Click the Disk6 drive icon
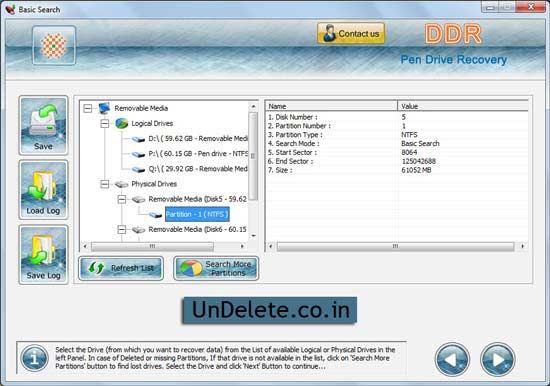Screen dimensions: 550x386 139,230
